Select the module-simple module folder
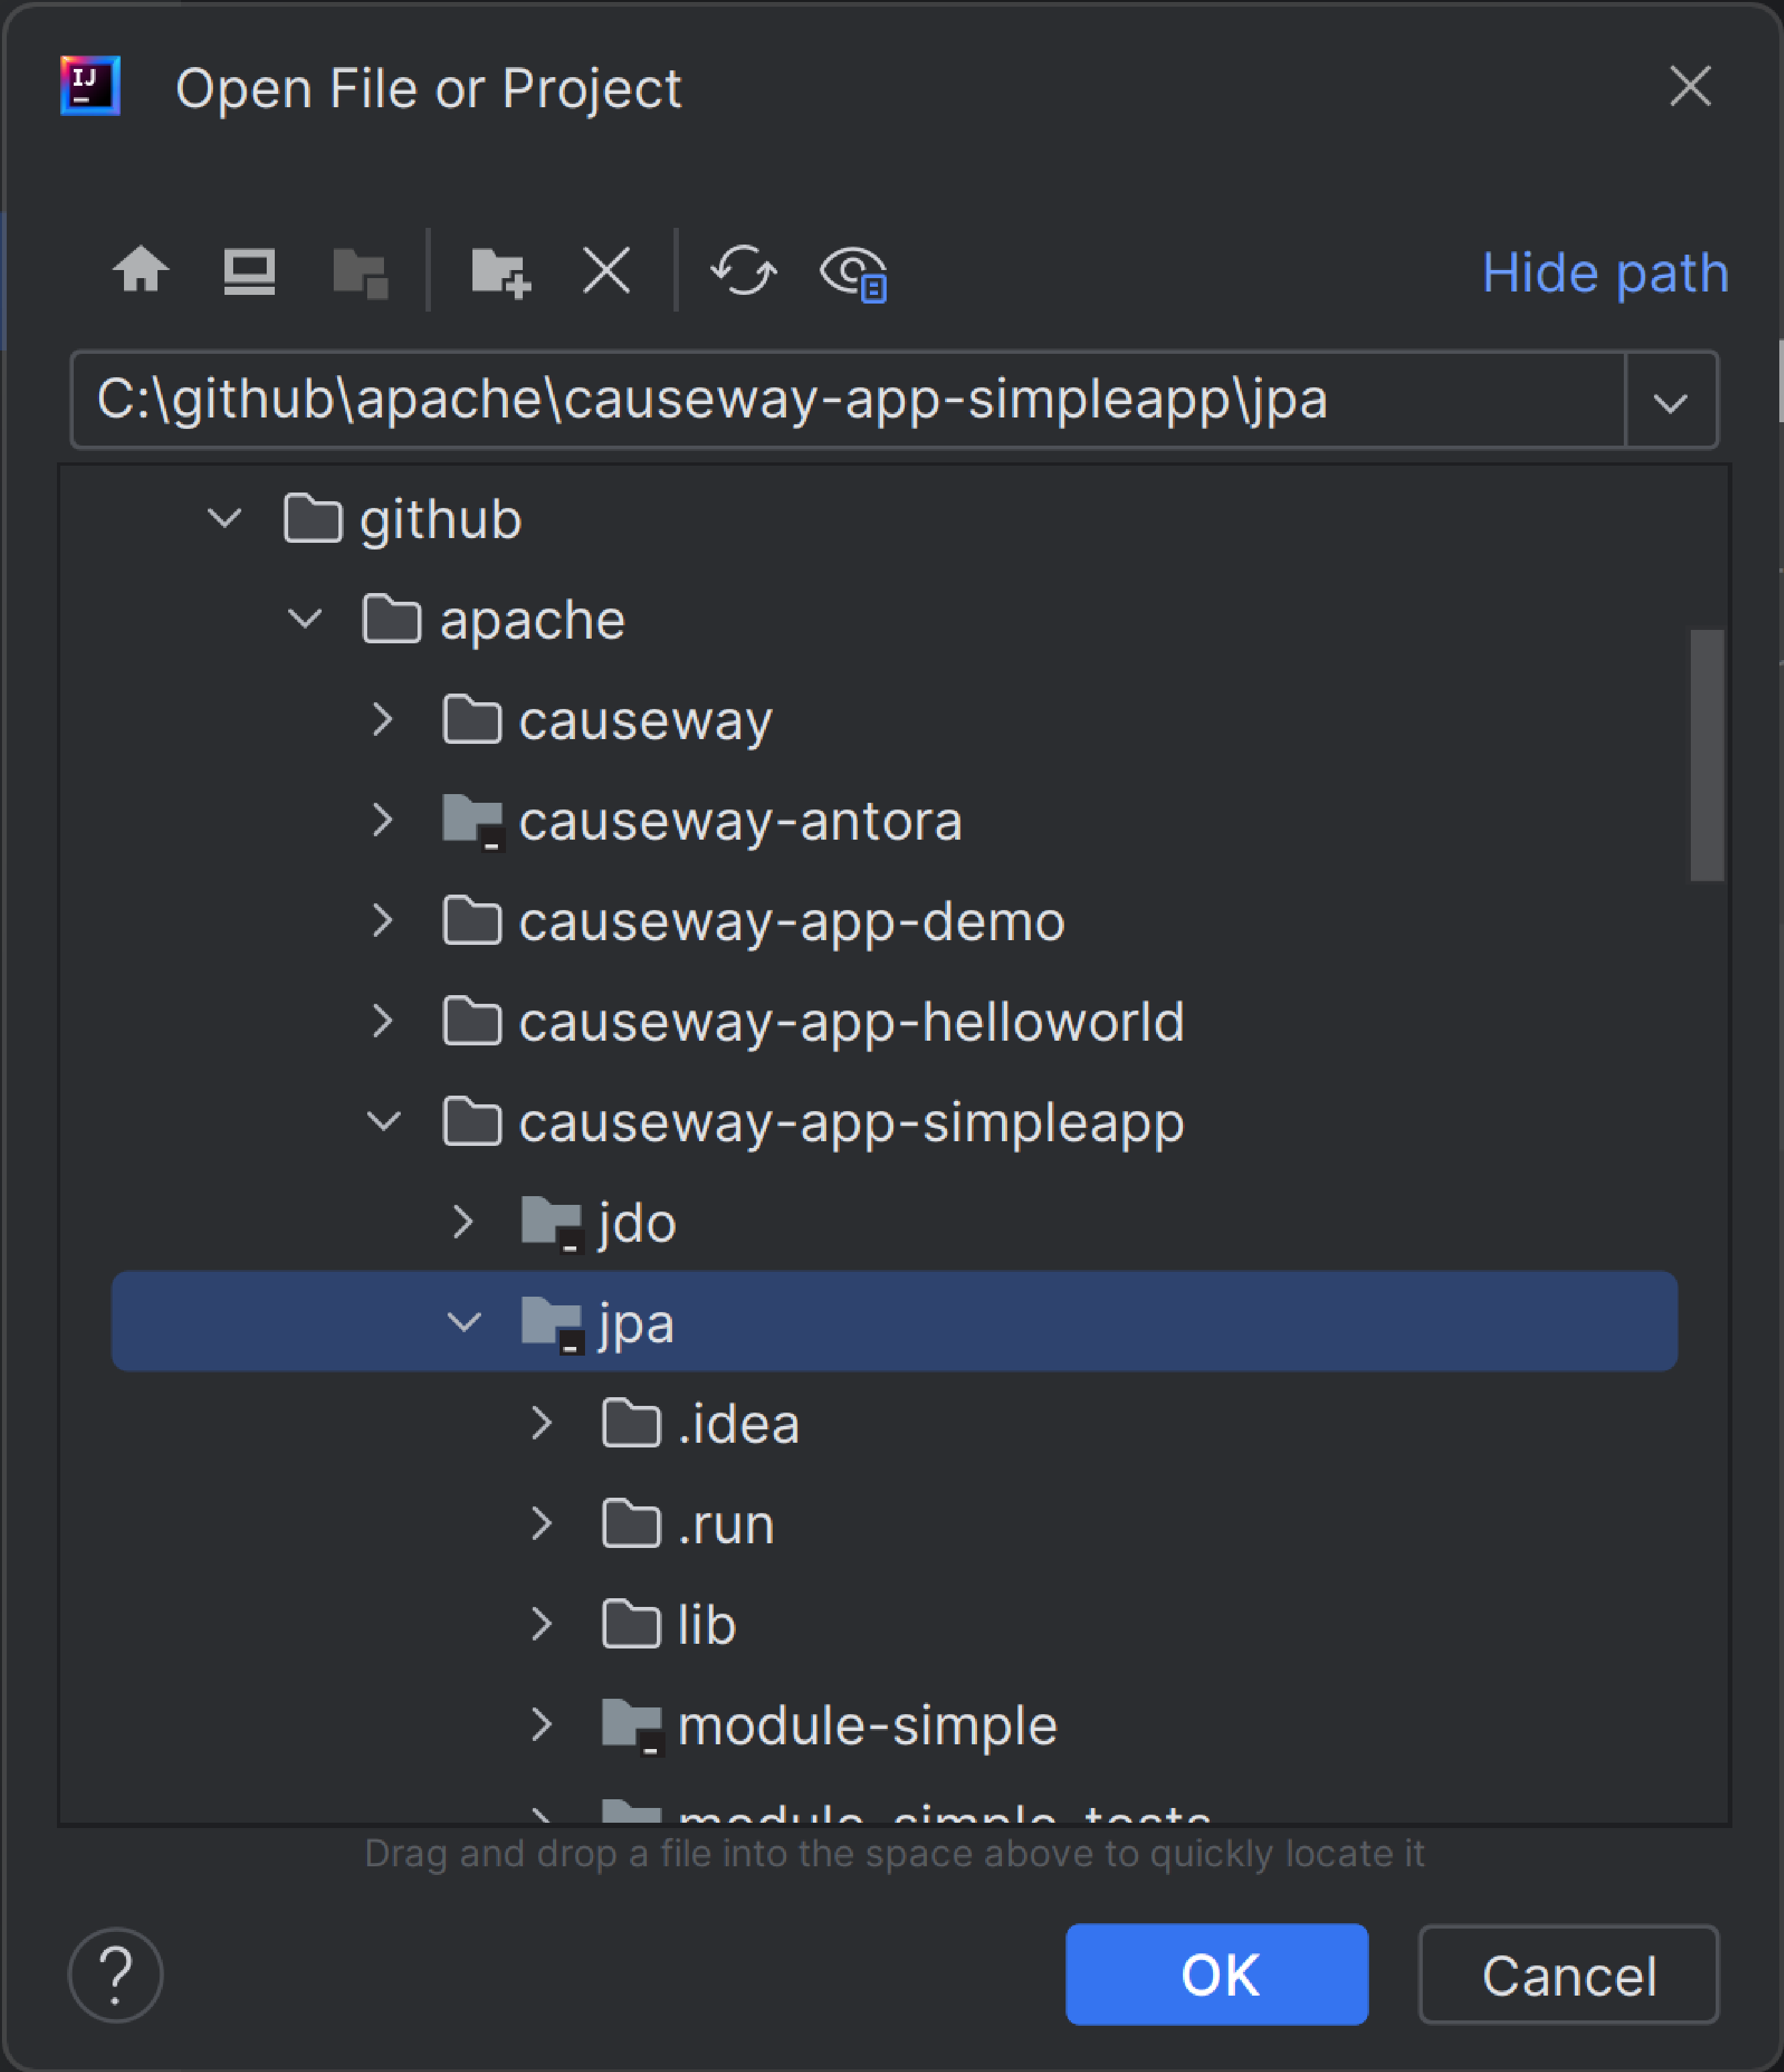This screenshot has height=2072, width=1784. tap(866, 1725)
